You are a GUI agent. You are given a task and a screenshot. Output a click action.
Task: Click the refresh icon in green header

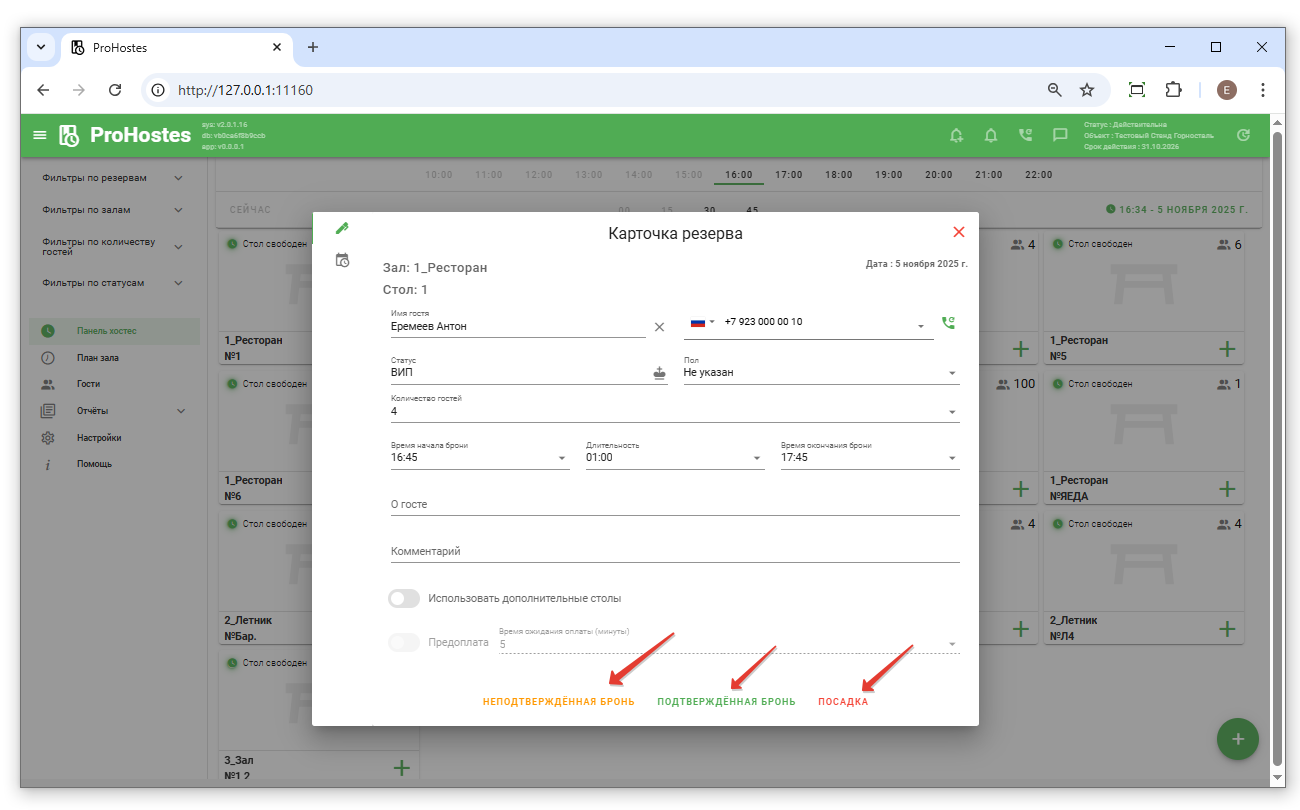1243,135
